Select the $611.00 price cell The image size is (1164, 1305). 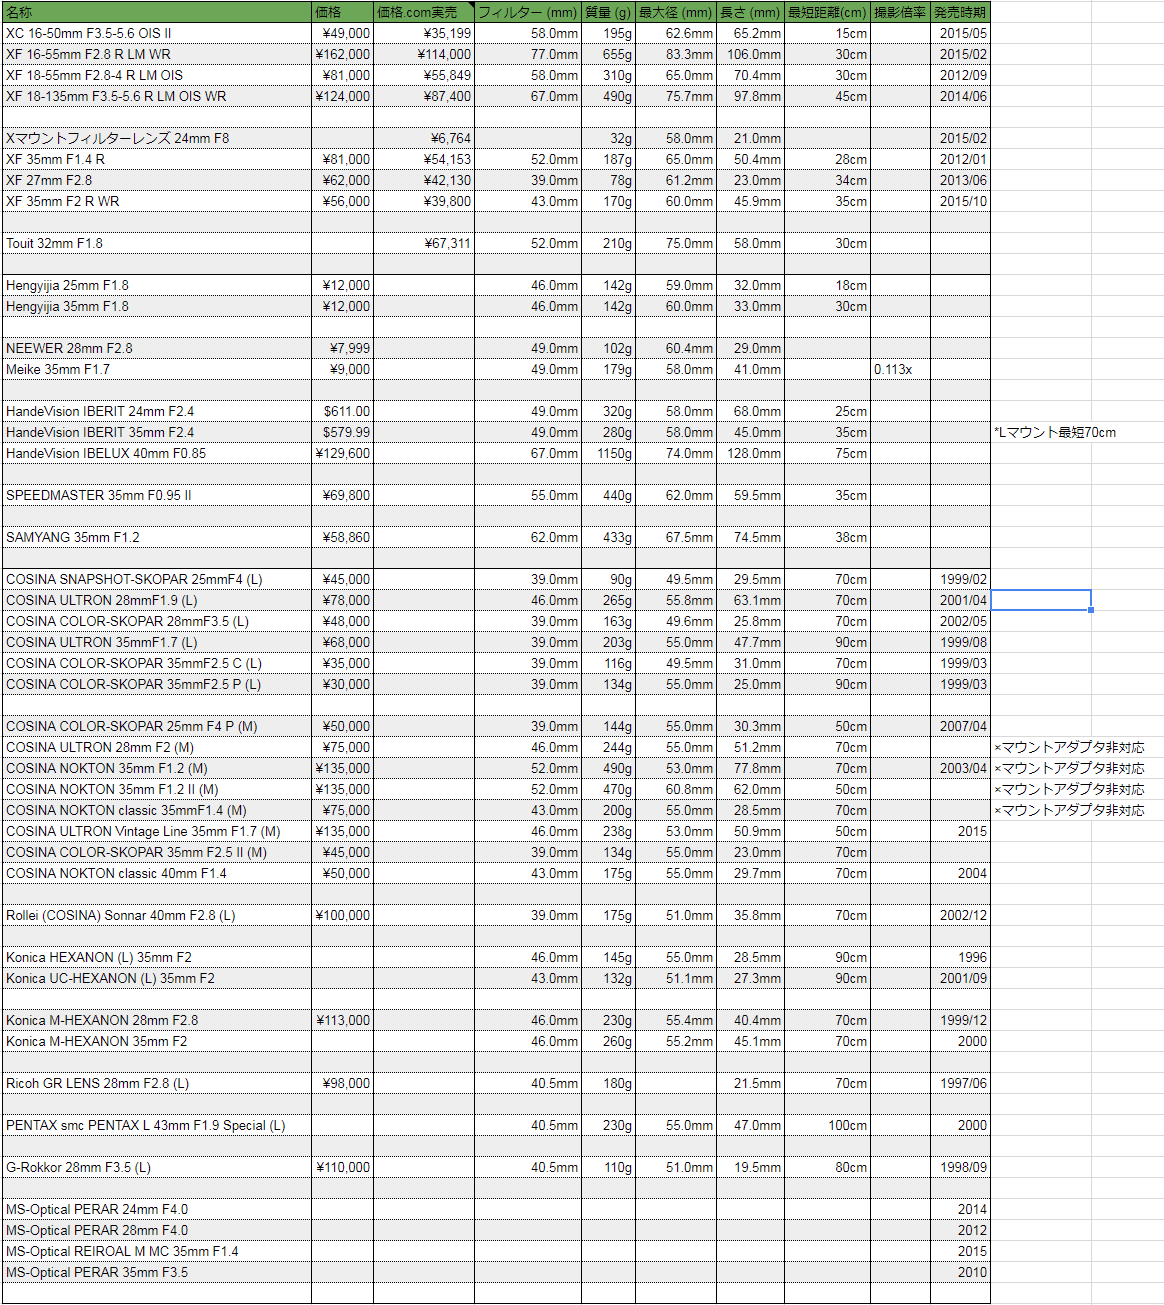click(x=342, y=411)
